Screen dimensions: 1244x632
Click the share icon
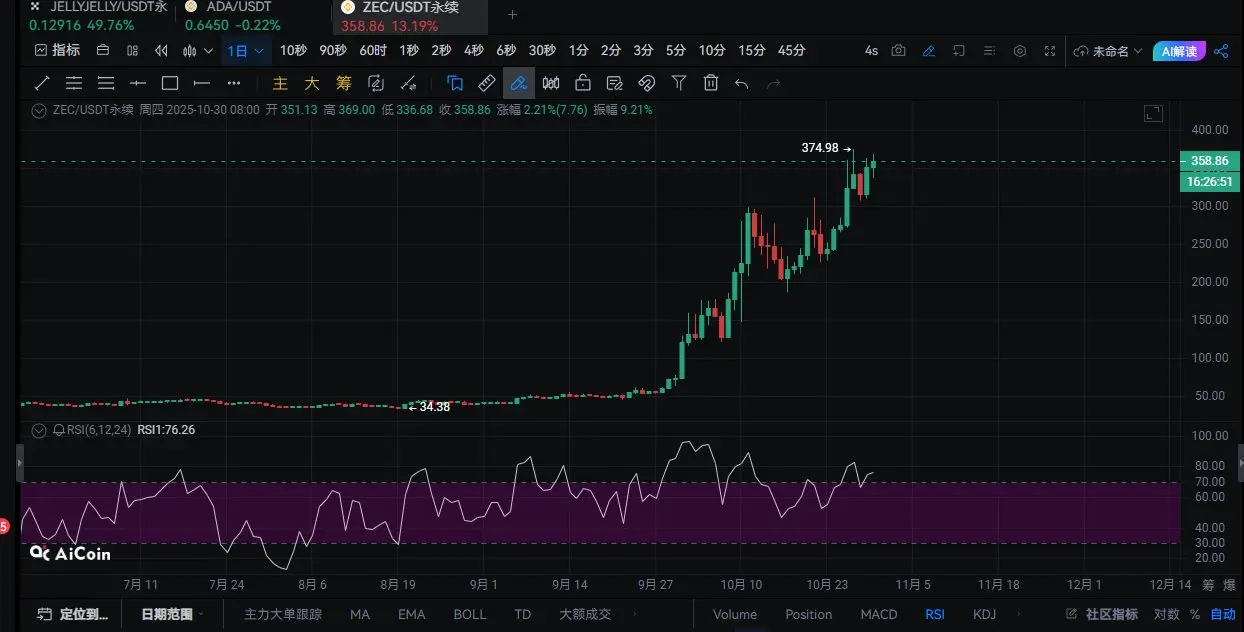pyautogui.click(x=1221, y=50)
